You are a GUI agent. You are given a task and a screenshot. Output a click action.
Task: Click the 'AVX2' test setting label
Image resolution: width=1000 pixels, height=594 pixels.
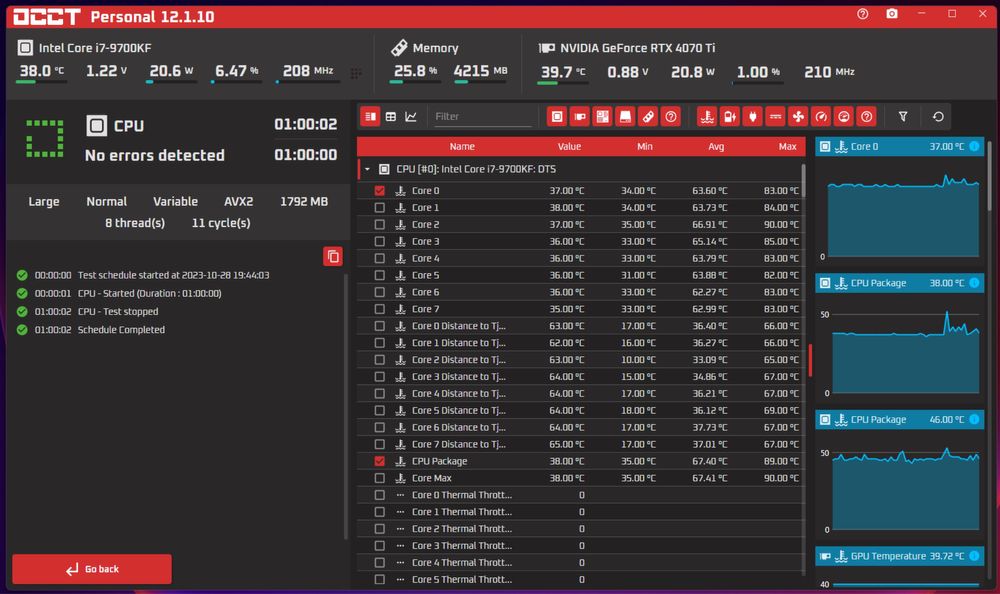point(239,202)
